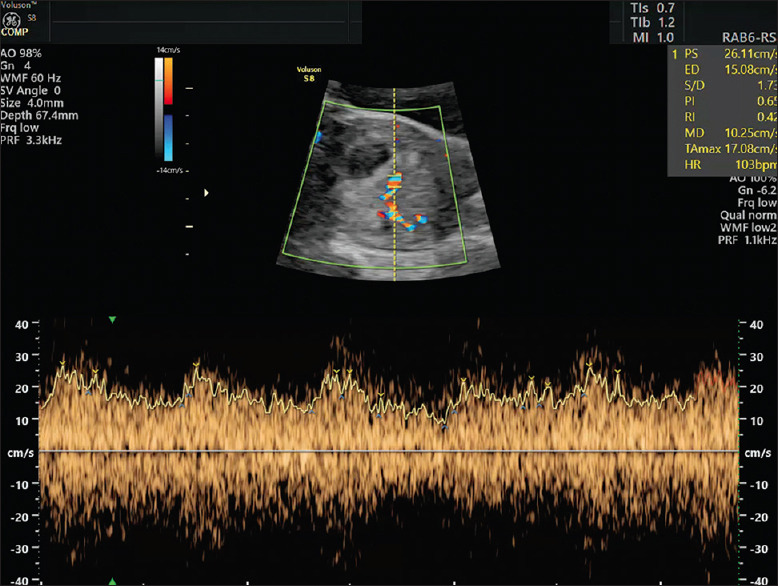Click the grayscale map bar

point(157,110)
